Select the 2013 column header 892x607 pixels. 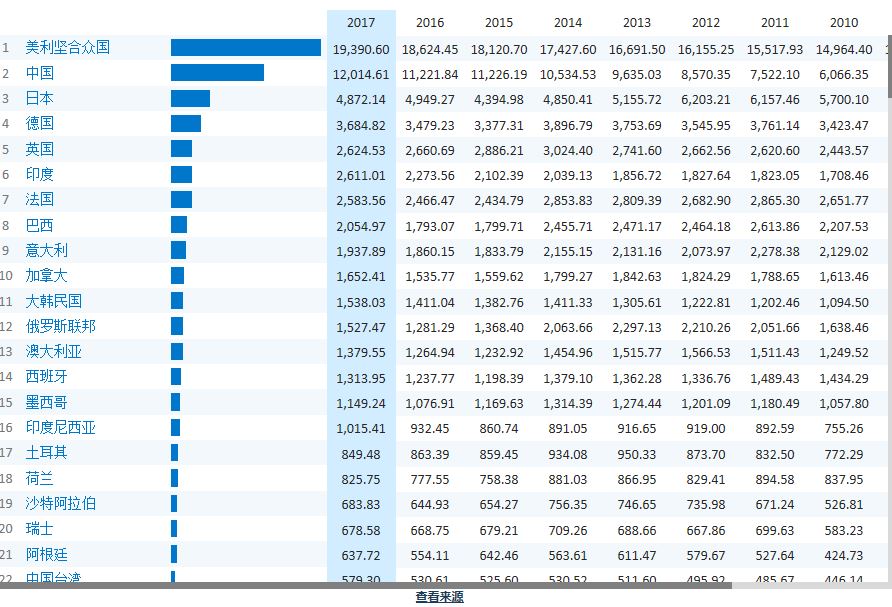coord(636,23)
